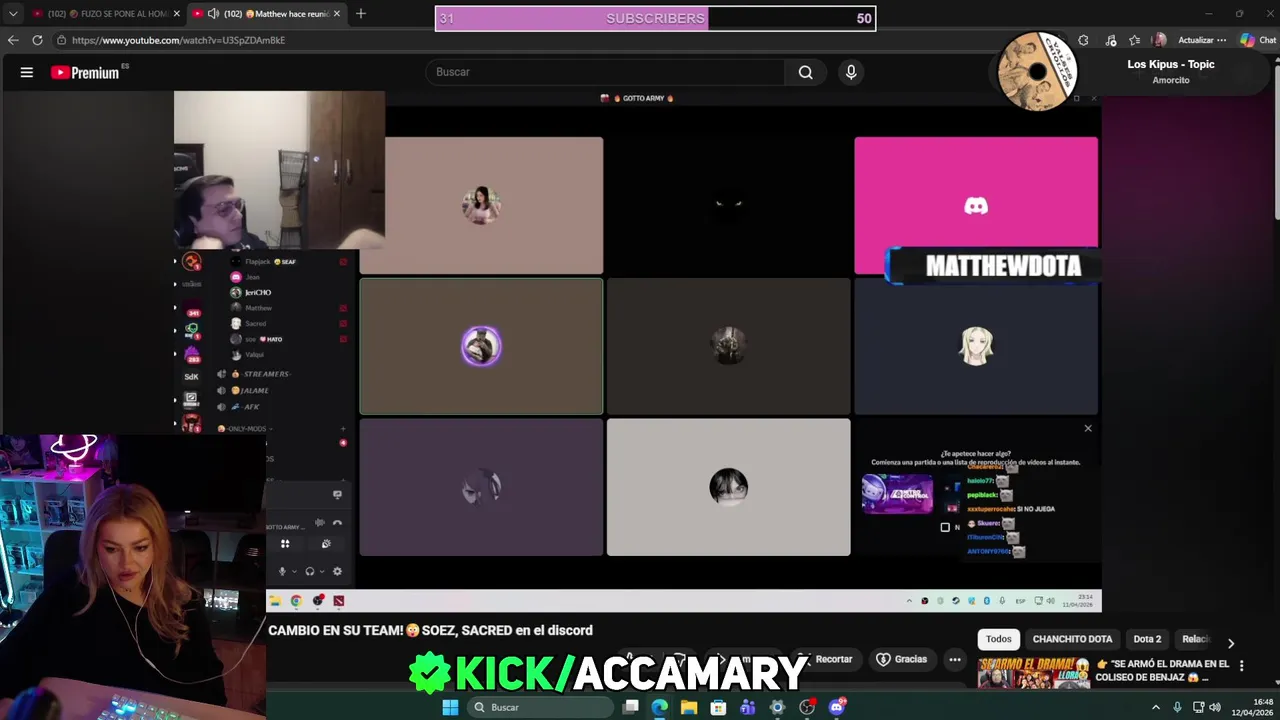
Task: Show more filter chips with right arrow
Action: point(1231,643)
